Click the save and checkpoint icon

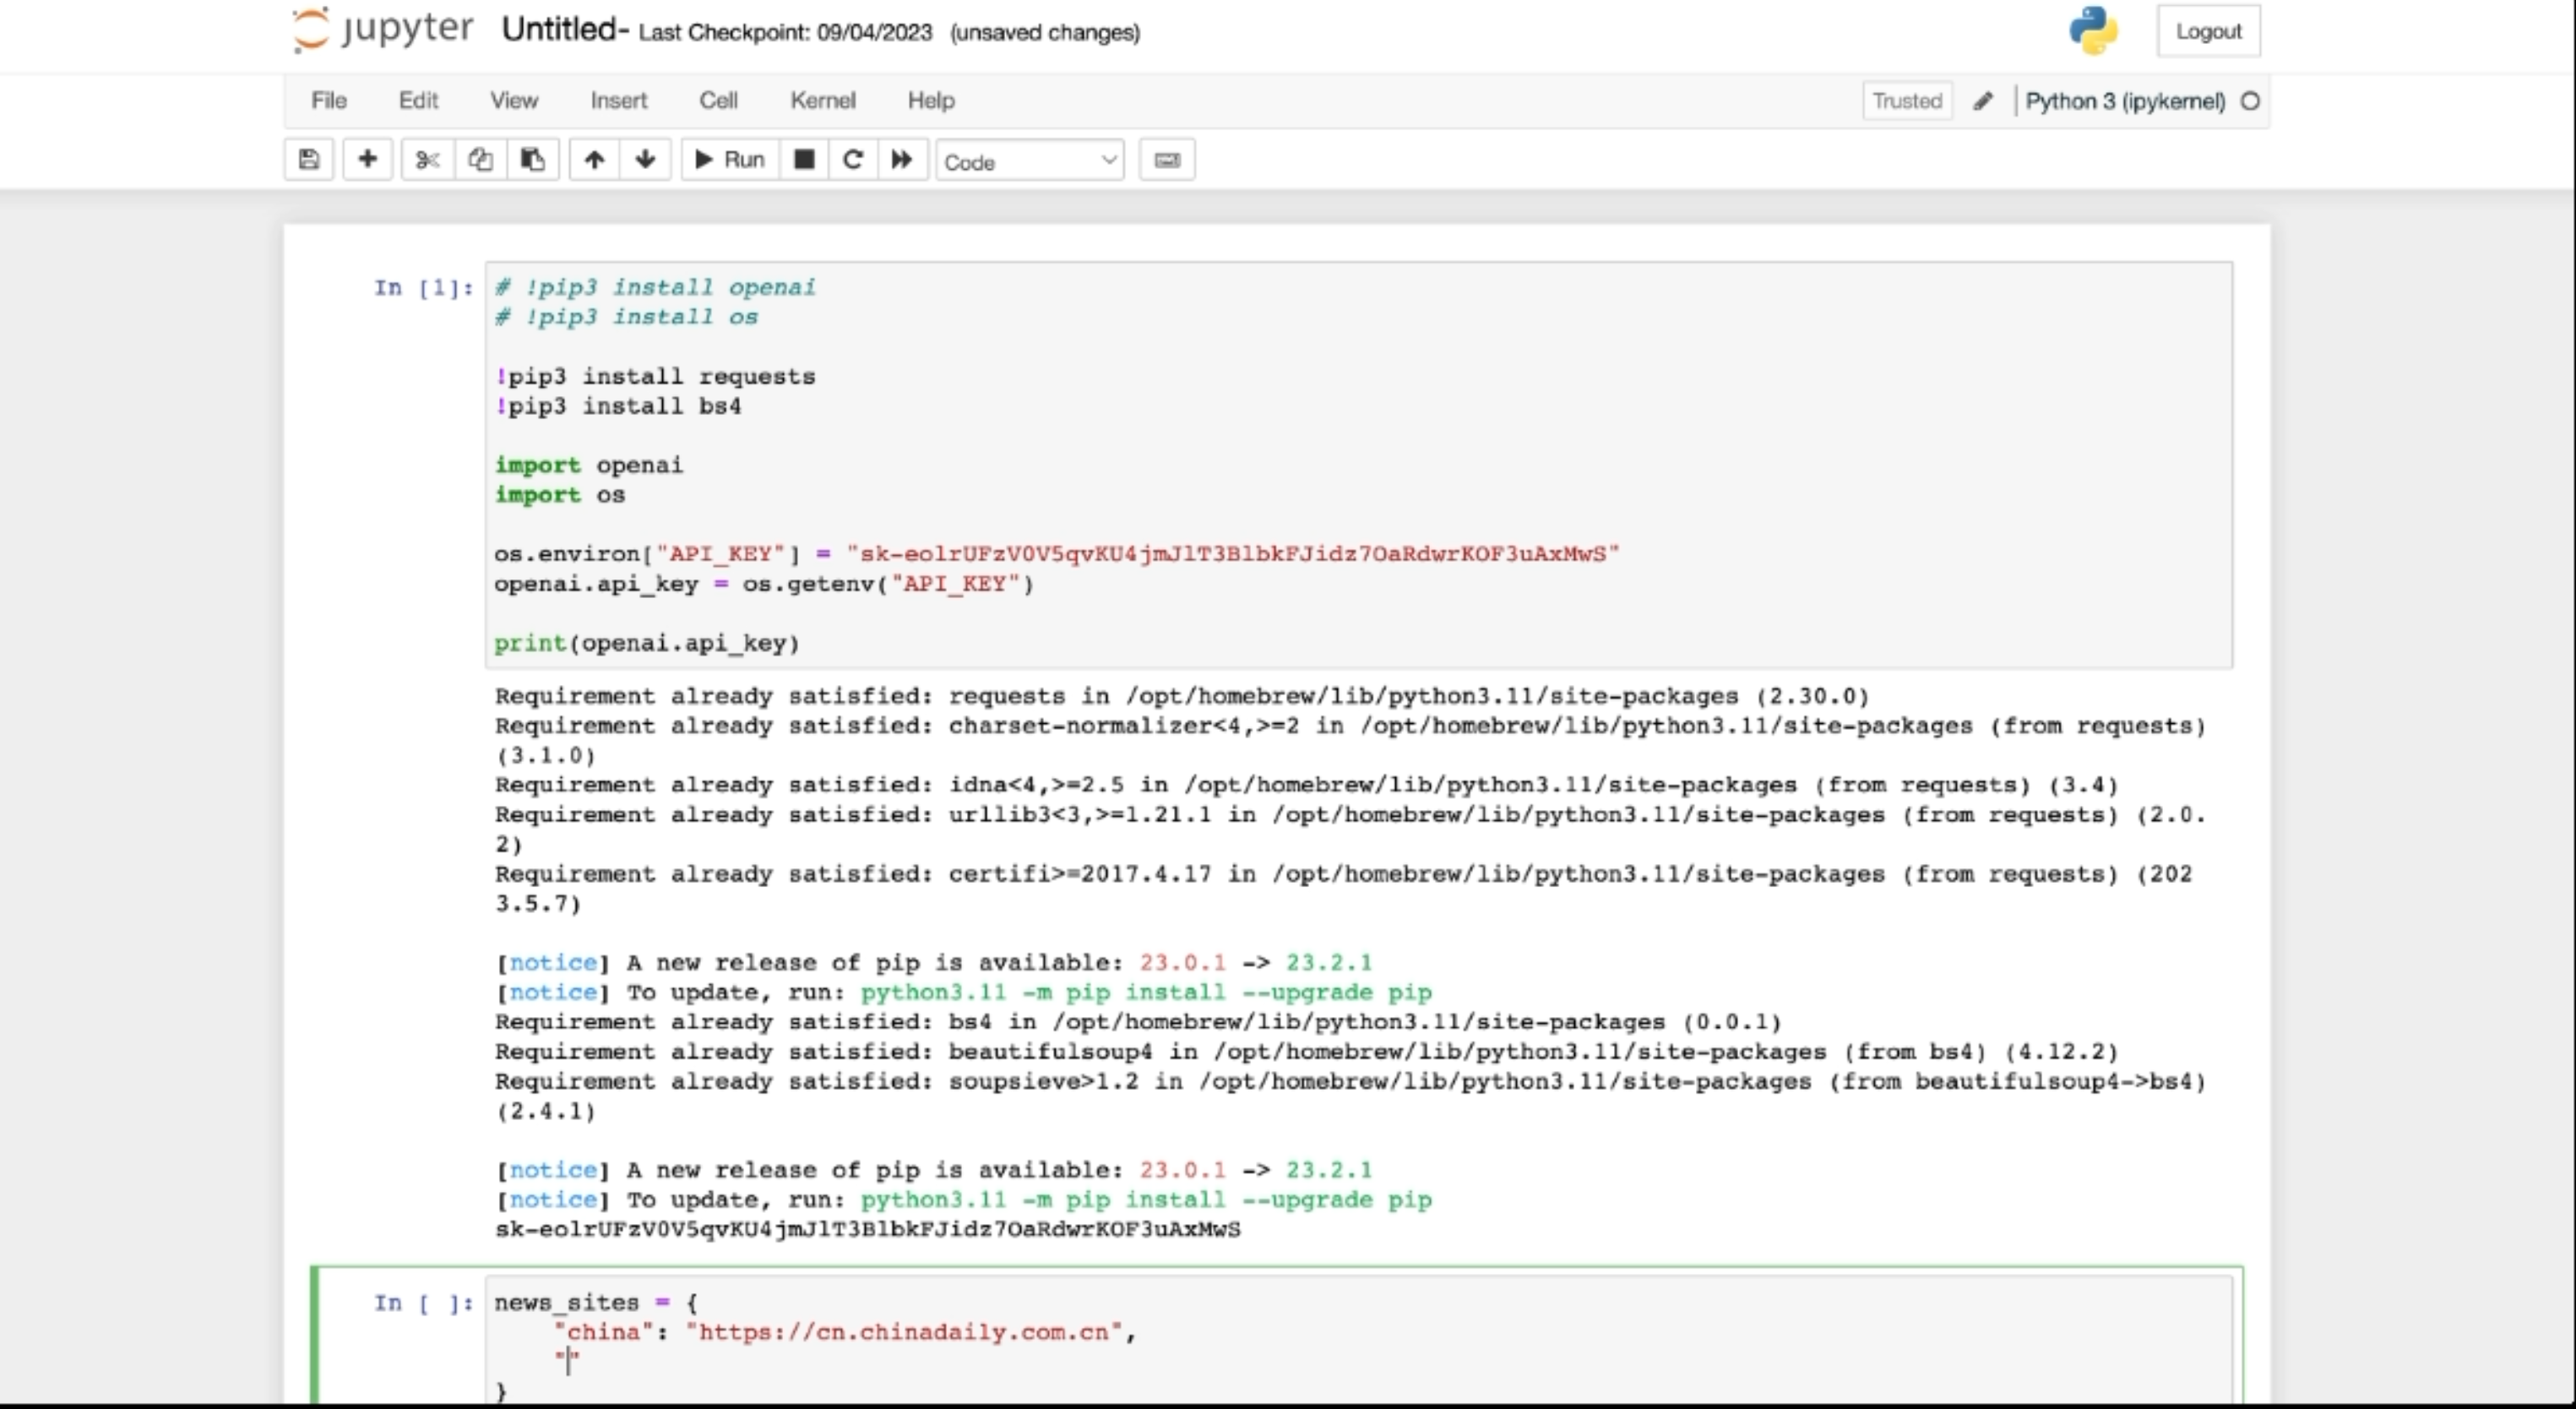pyautogui.click(x=309, y=160)
